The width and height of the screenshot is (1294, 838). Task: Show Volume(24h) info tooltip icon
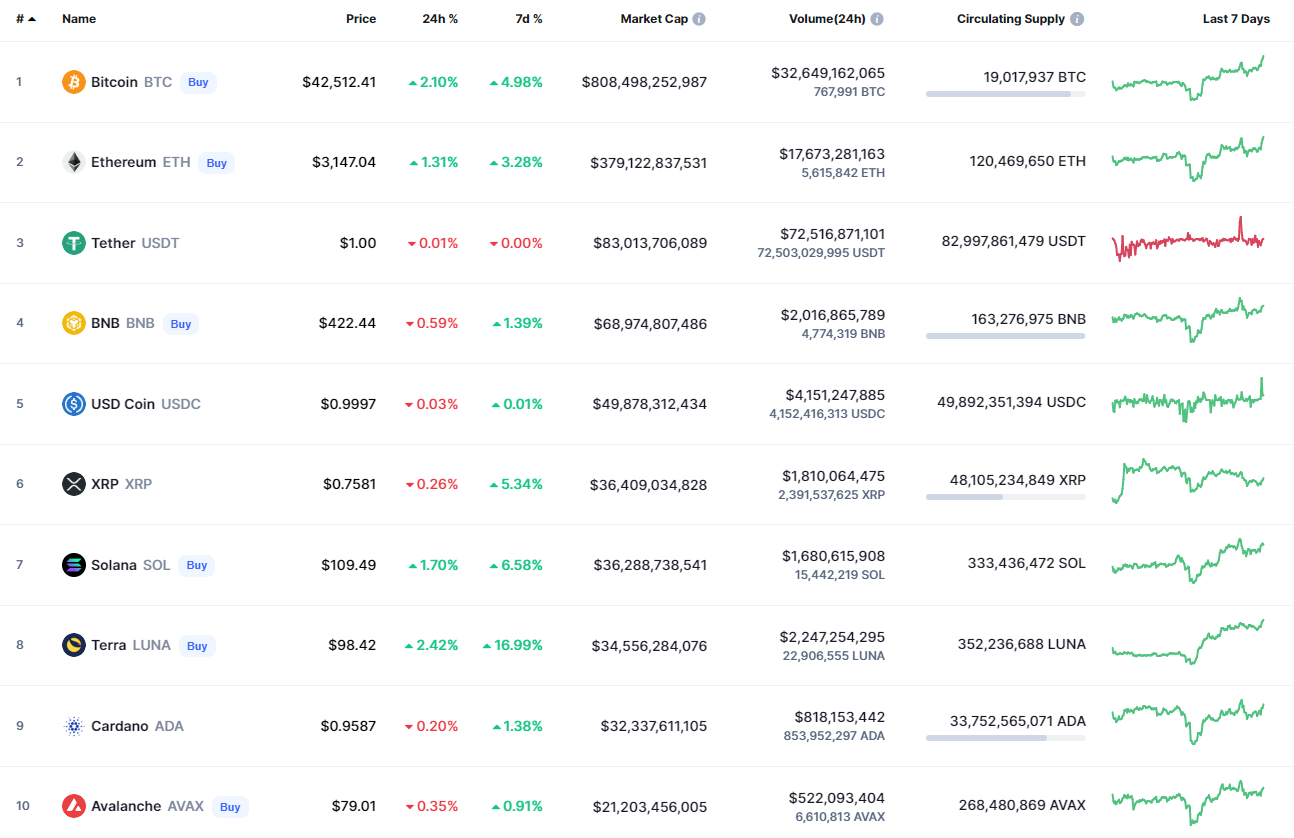pos(877,19)
